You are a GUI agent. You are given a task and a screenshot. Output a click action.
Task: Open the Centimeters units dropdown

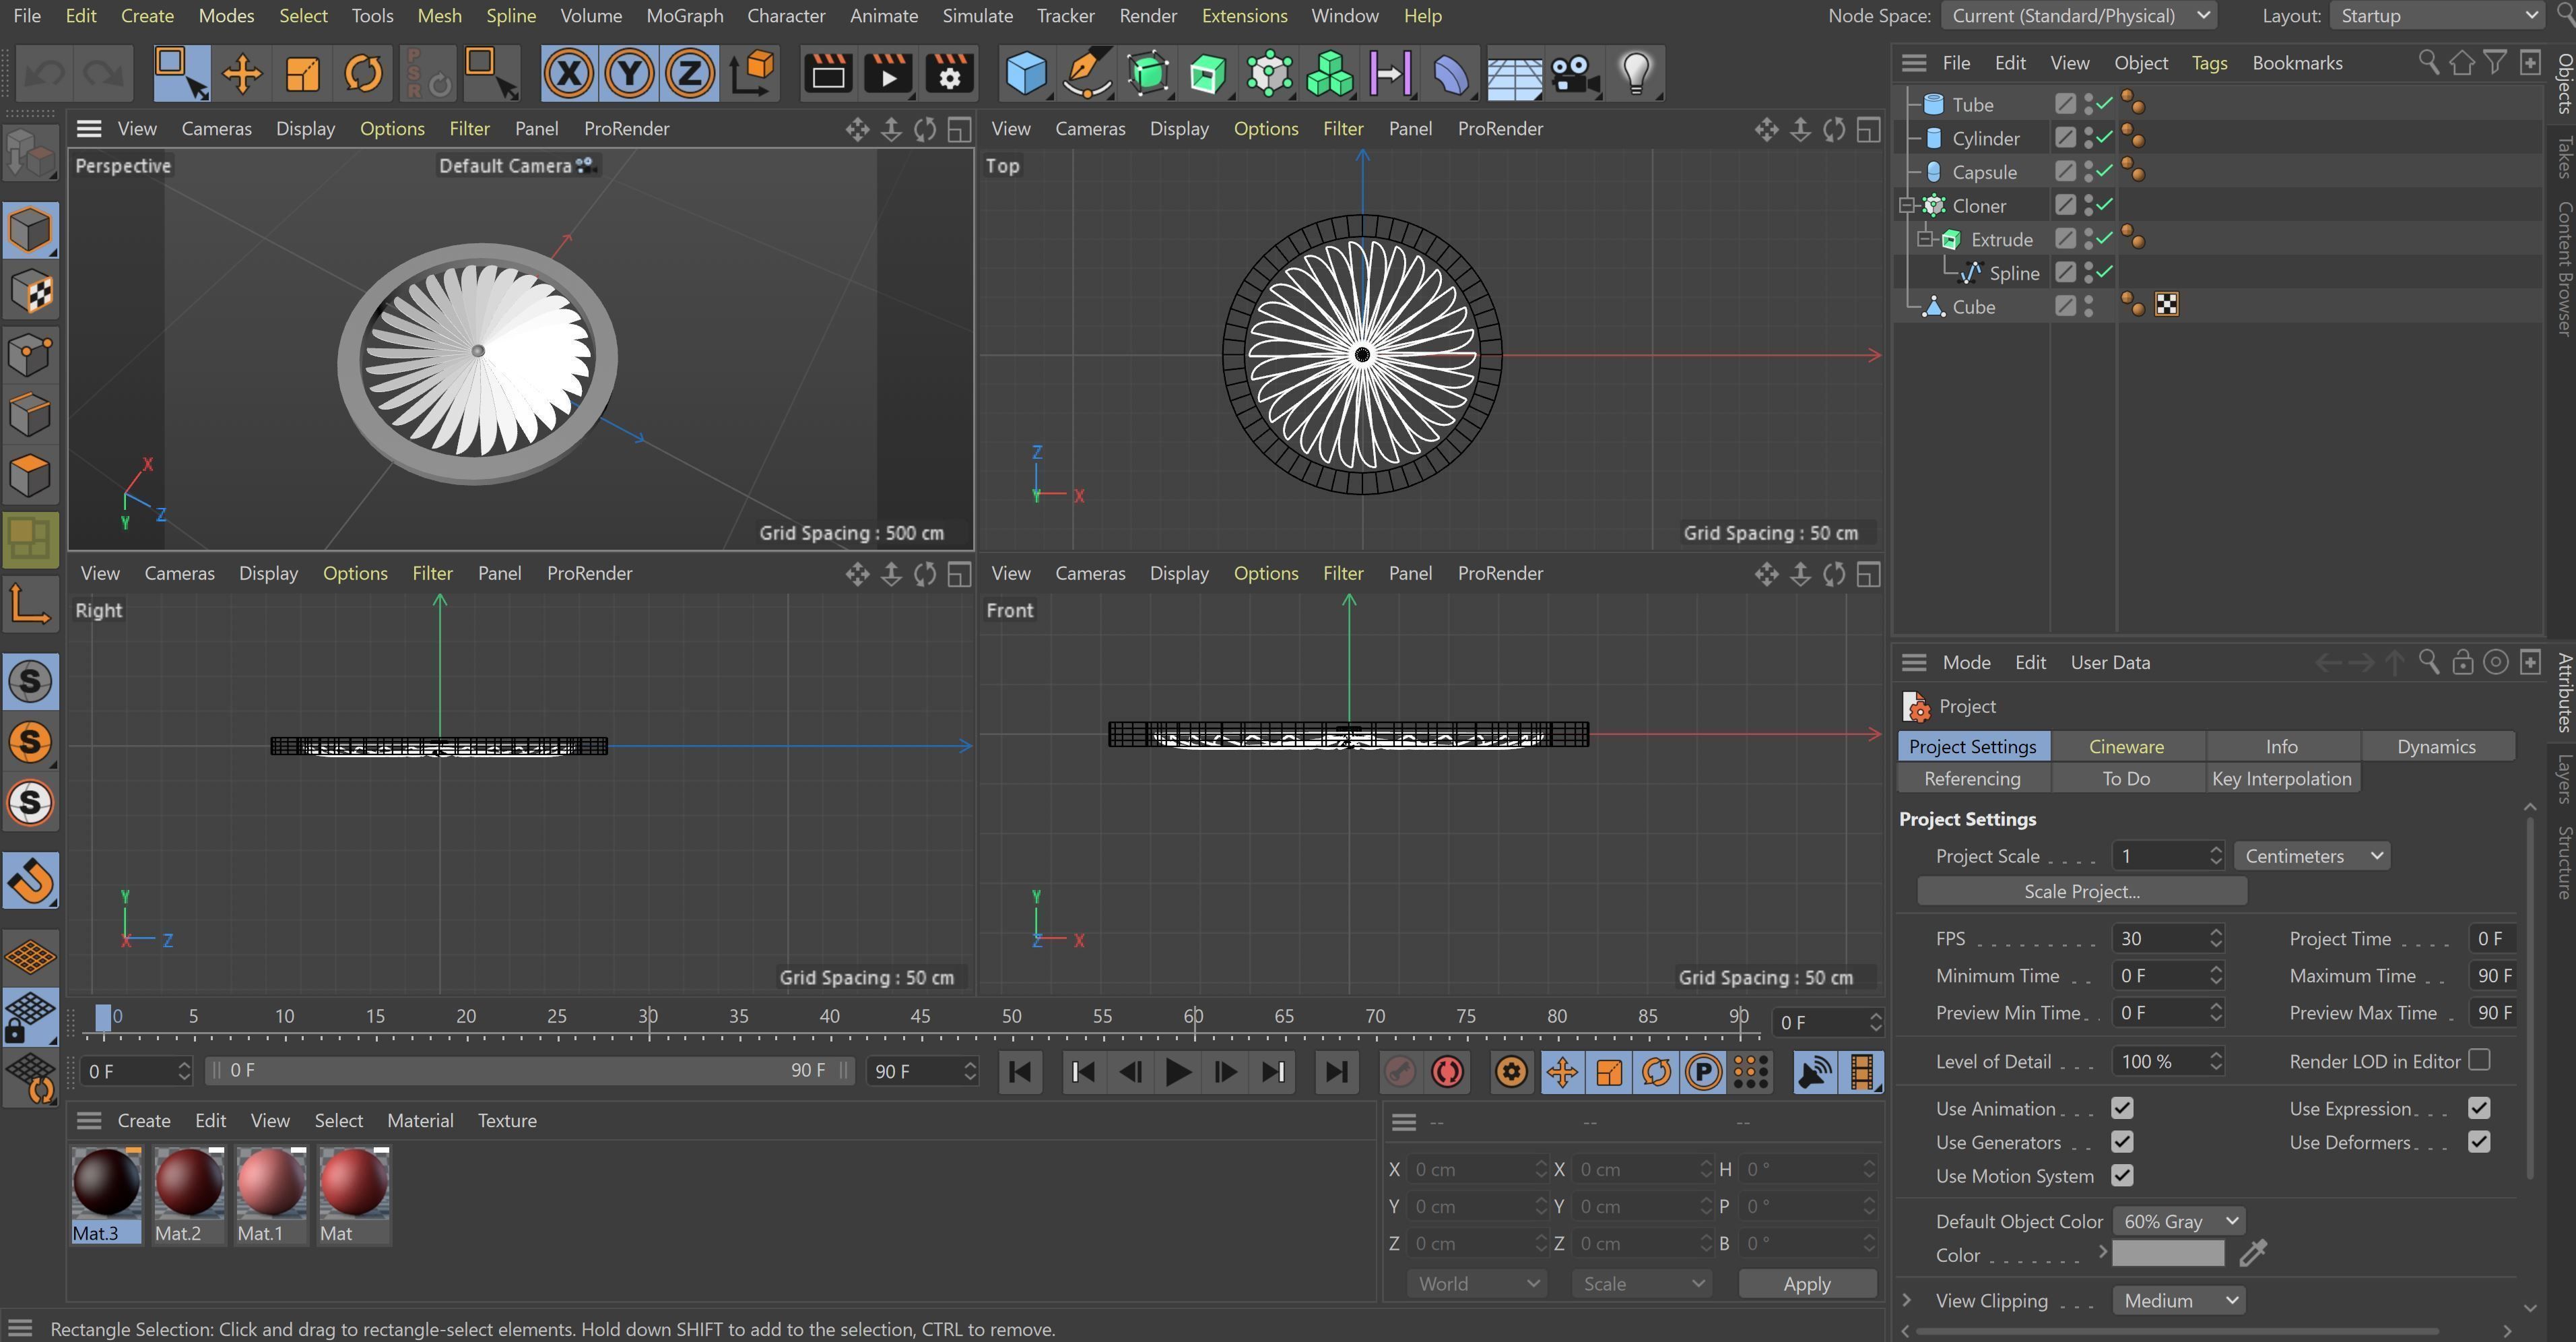tap(2311, 855)
